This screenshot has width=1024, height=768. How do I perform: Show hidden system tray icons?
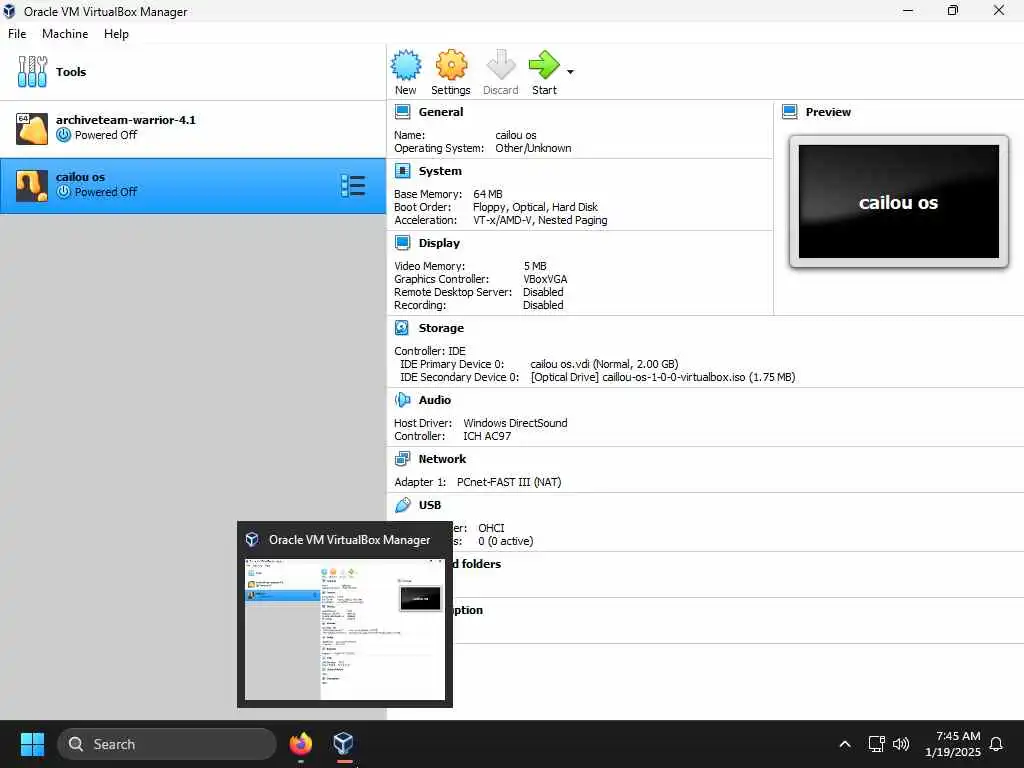844,744
